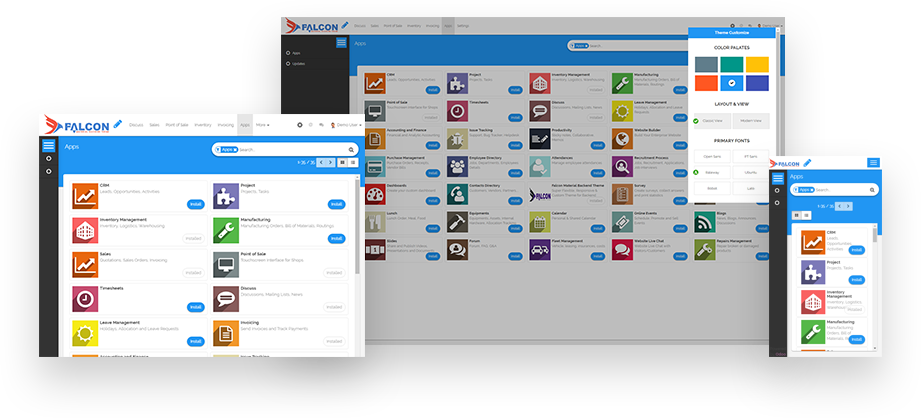
Task: Open the Project puzzle icon in the left window
Action: click(x=226, y=196)
